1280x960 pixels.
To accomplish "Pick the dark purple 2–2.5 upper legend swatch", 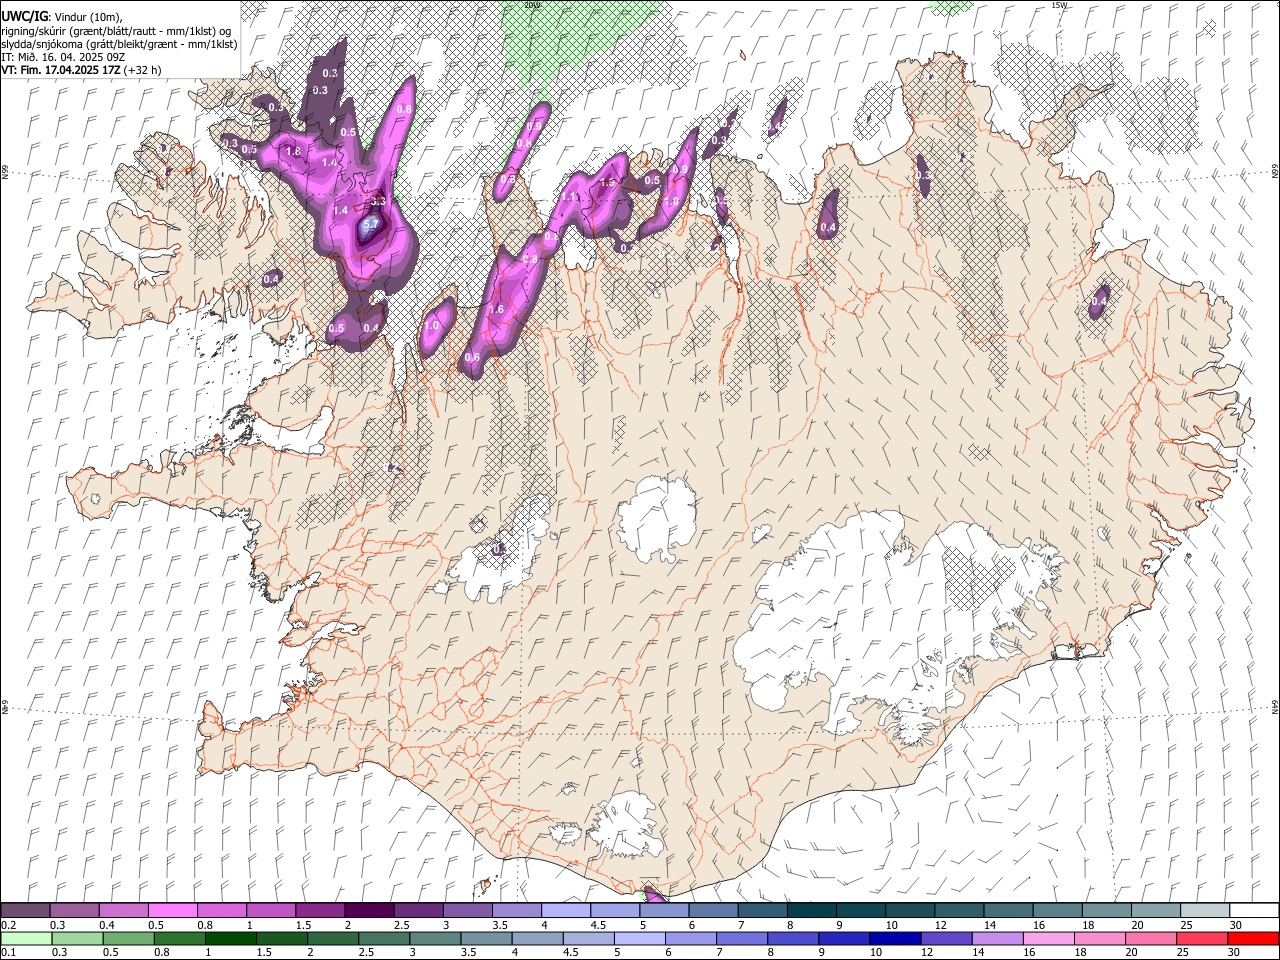I will point(368,911).
